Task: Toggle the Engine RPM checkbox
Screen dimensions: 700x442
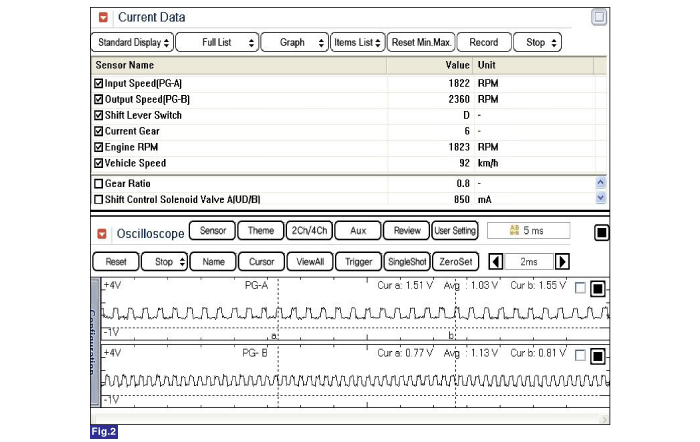Action: pos(98,147)
